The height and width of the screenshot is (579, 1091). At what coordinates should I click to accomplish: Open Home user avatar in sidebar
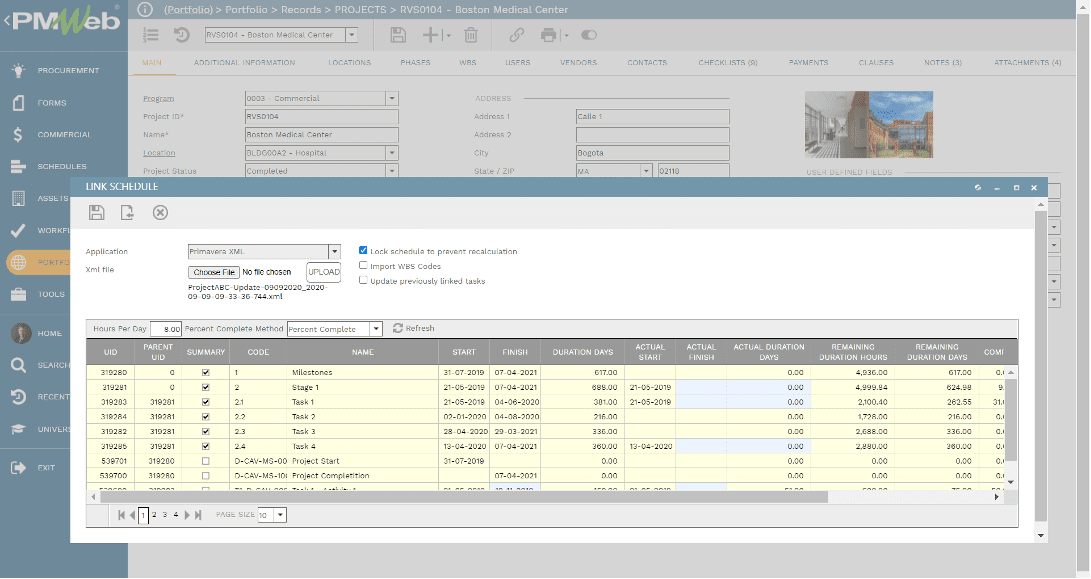[x=21, y=333]
